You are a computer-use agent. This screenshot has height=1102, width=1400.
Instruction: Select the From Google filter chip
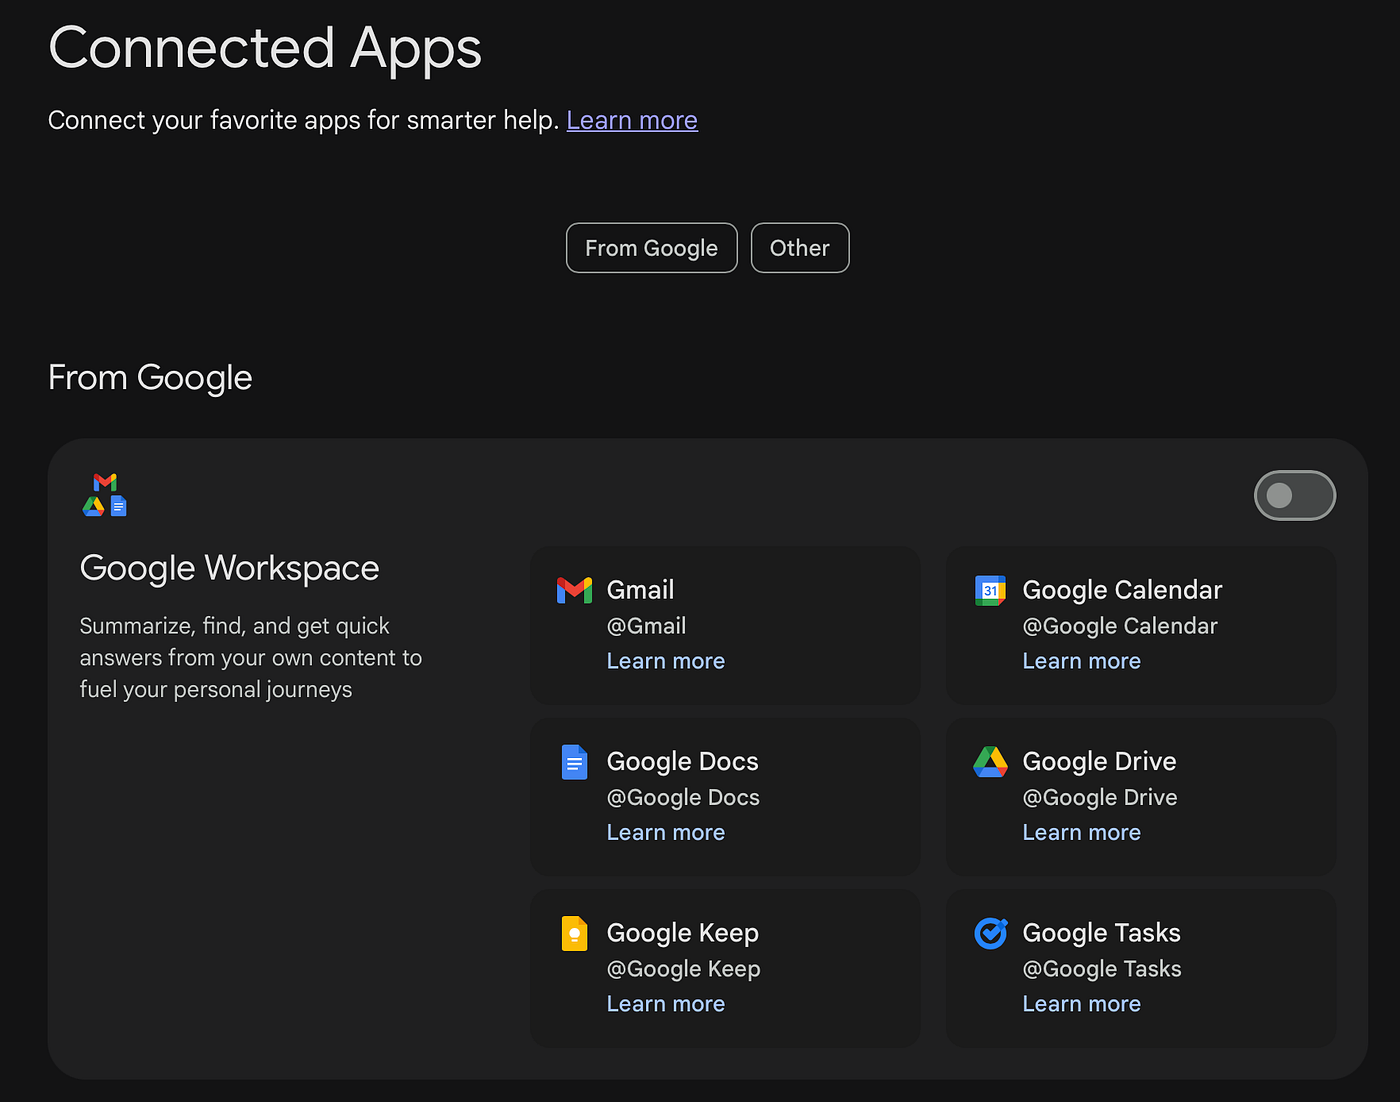coord(652,248)
